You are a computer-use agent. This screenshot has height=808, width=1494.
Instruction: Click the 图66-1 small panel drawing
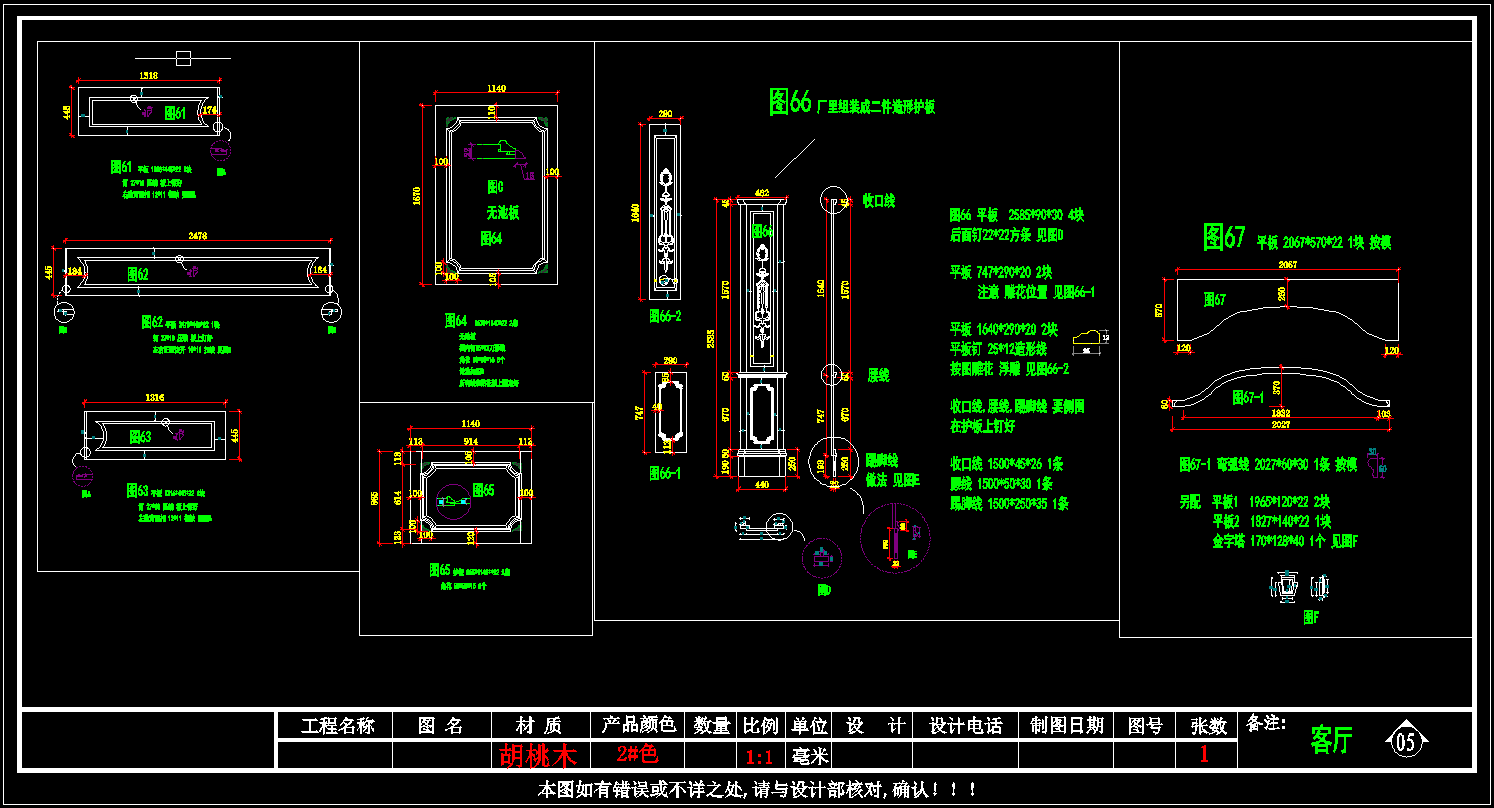[x=662, y=412]
